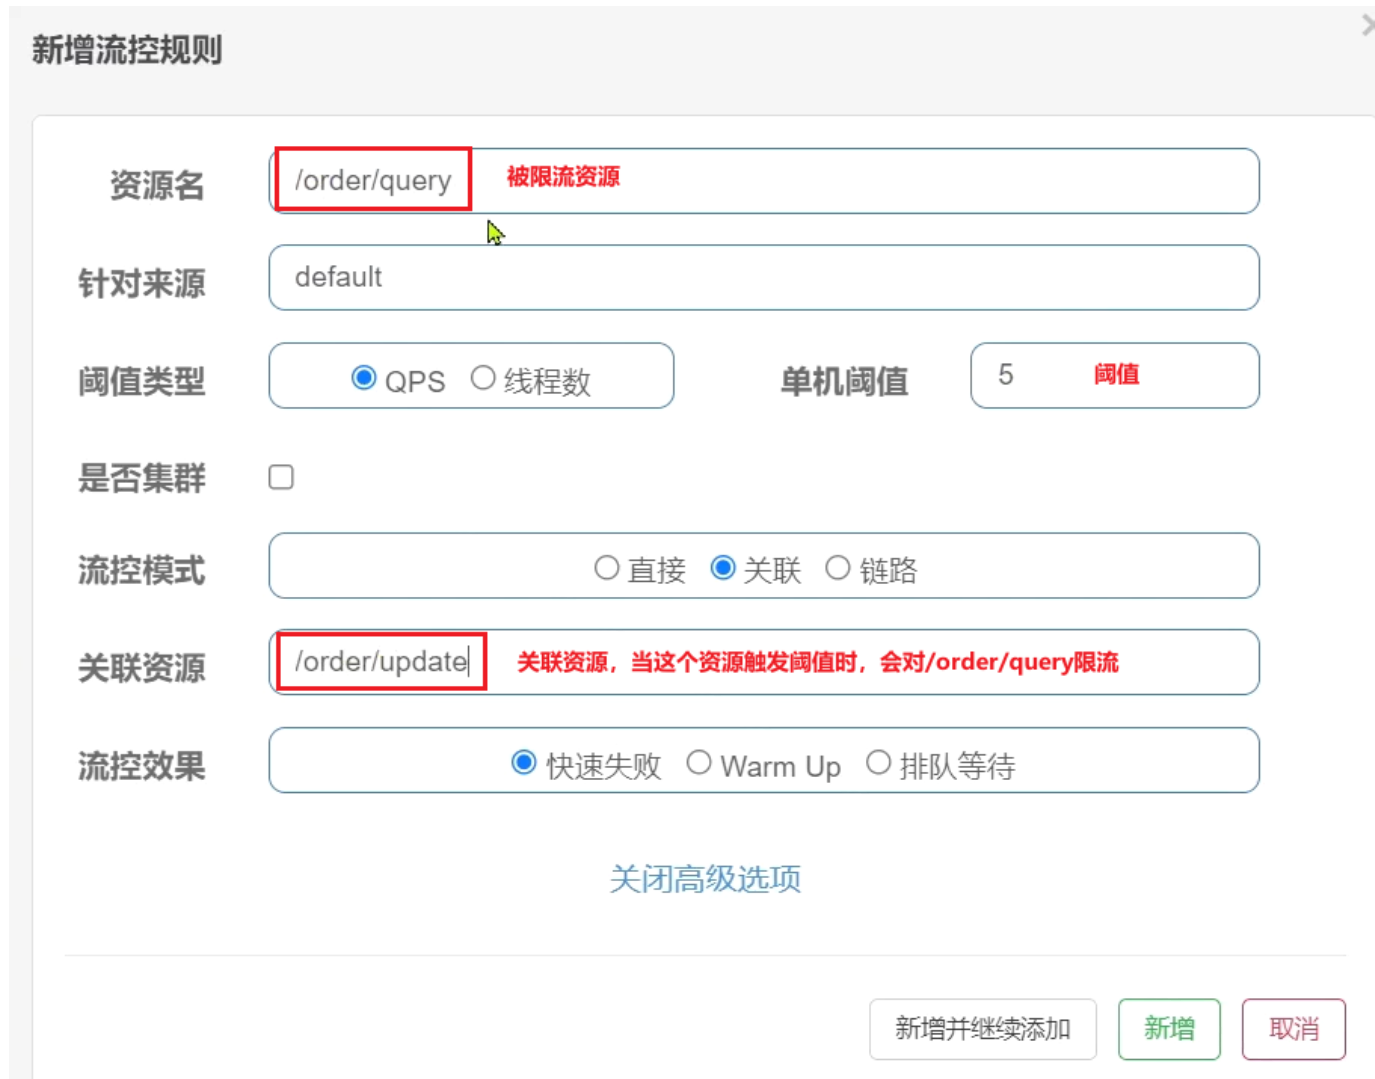Click the 新增流控规则 dialog title
This screenshot has width=1375, height=1079.
tap(127, 49)
